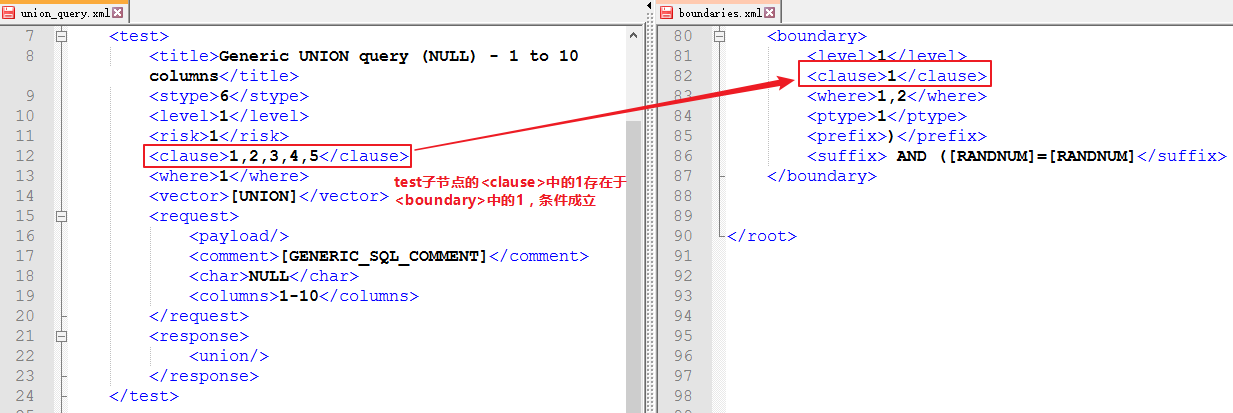Click the </boundary> closing tag
Screen dimensions: 1233x413
point(822,176)
